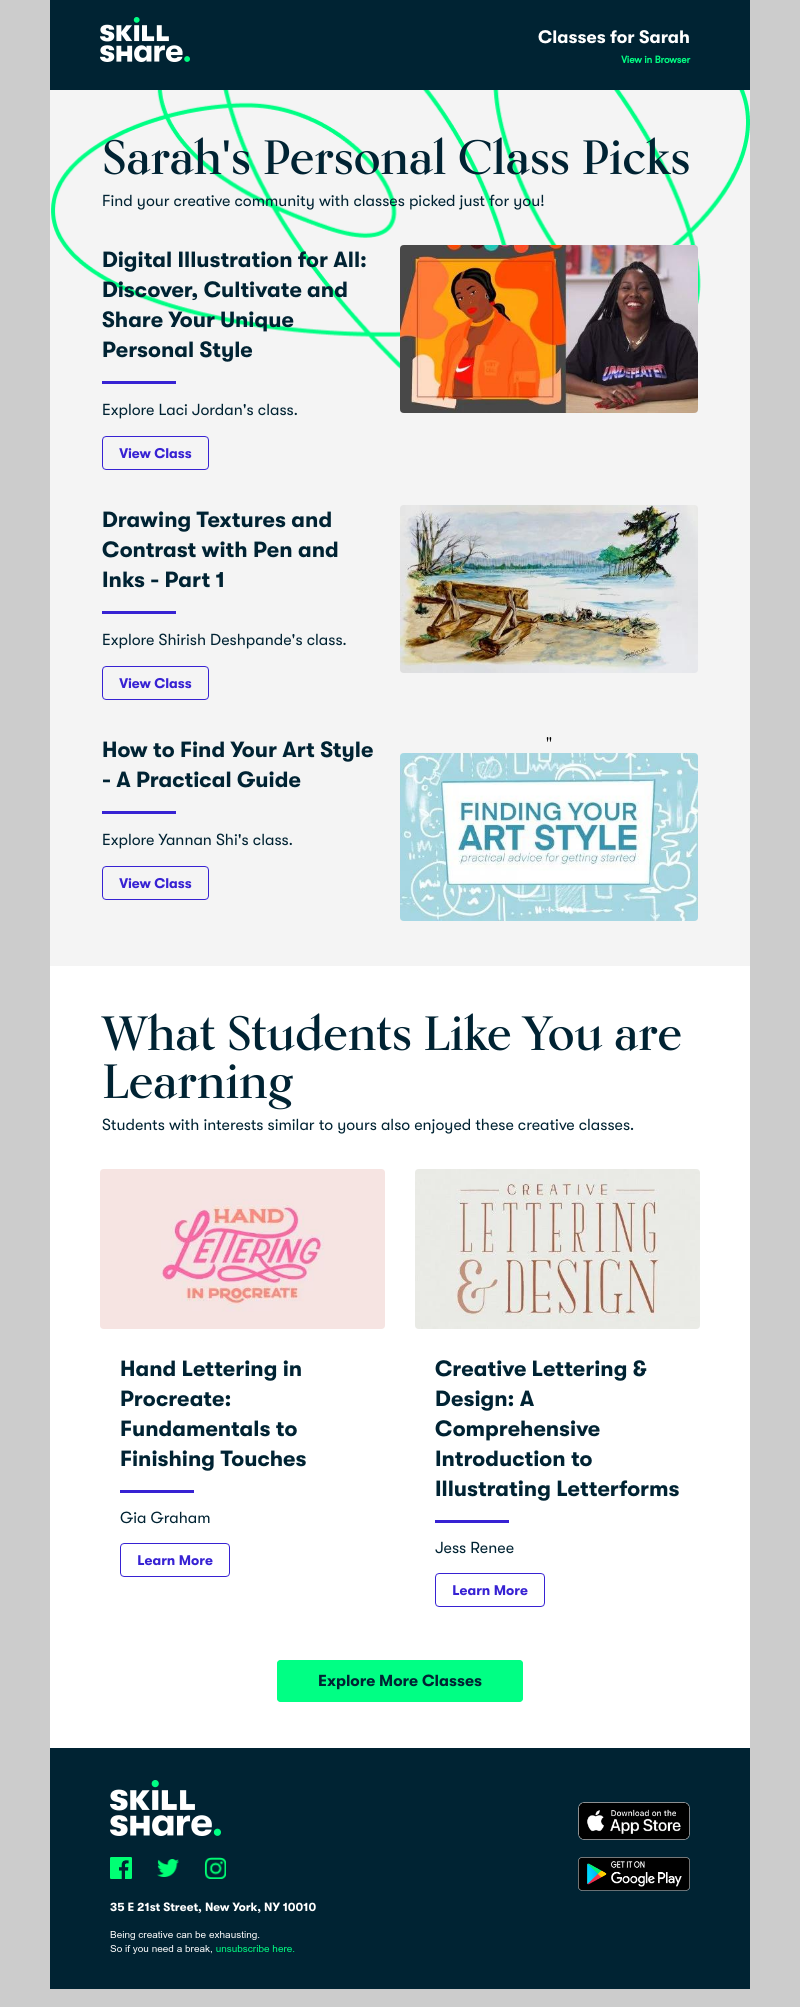This screenshot has width=800, height=2007.
Task: Open the Instagram icon in the footer
Action: [x=215, y=1868]
